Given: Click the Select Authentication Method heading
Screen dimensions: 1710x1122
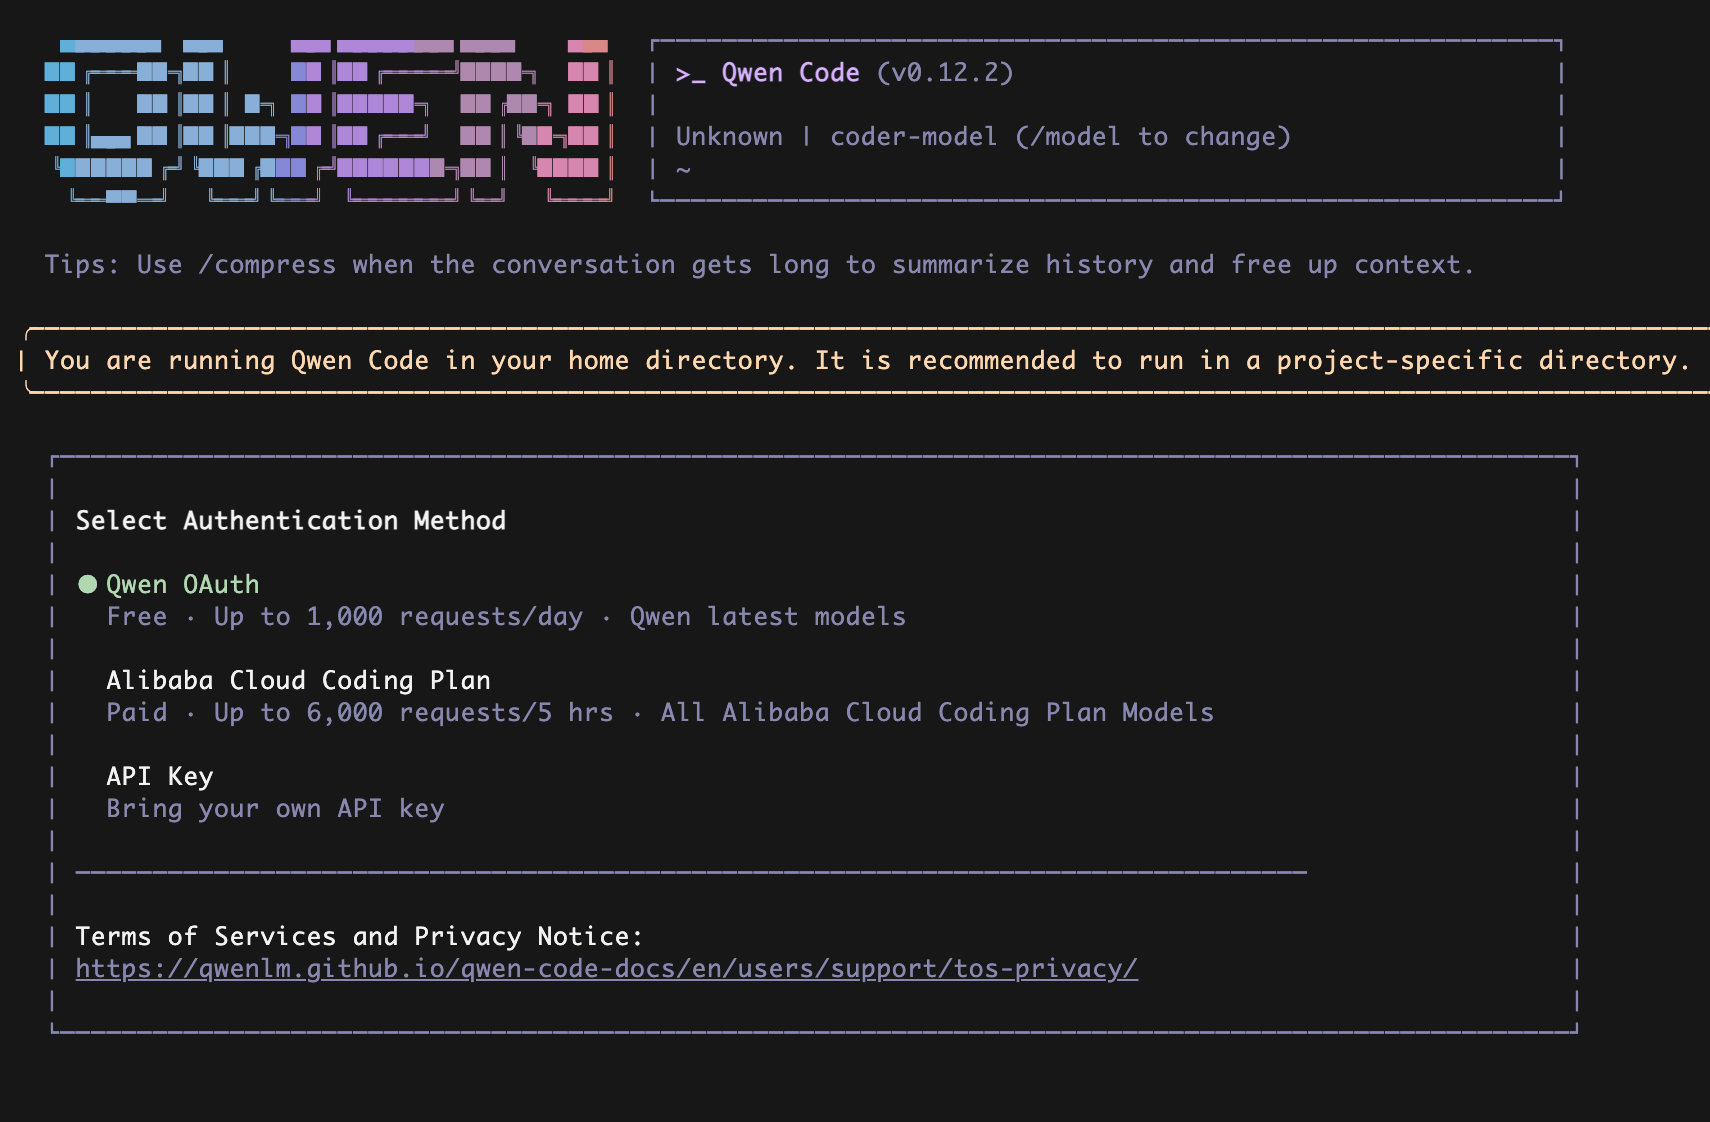Looking at the screenshot, I should tap(291, 520).
